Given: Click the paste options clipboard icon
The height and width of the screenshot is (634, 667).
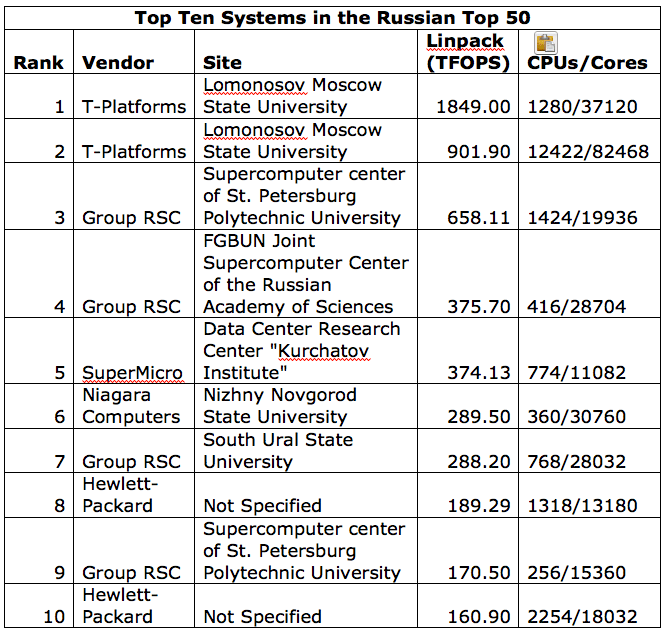Looking at the screenshot, I should tap(545, 43).
